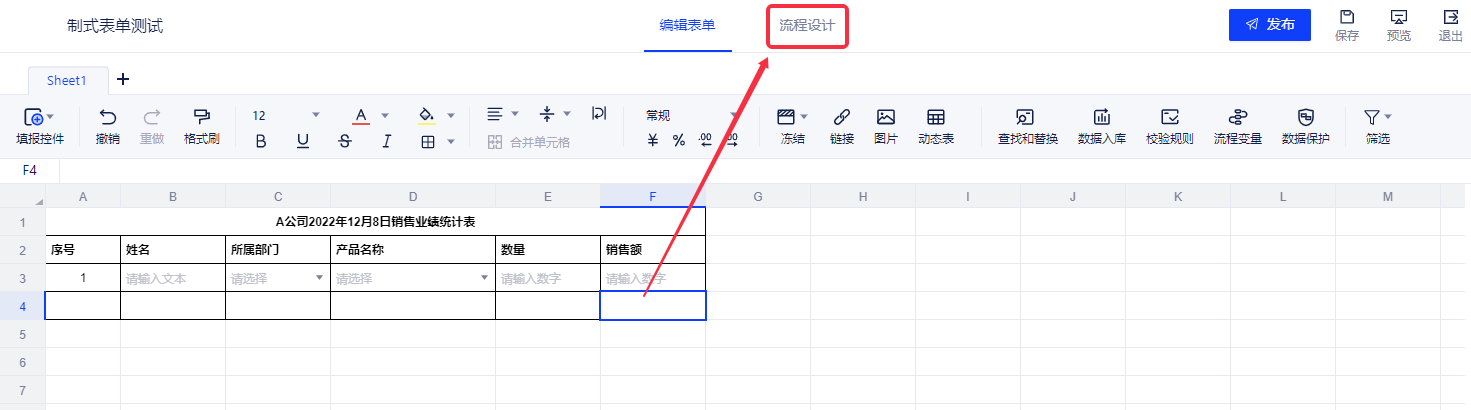Toggle strikethrough formatting
This screenshot has width=1471, height=410.
coord(345,142)
